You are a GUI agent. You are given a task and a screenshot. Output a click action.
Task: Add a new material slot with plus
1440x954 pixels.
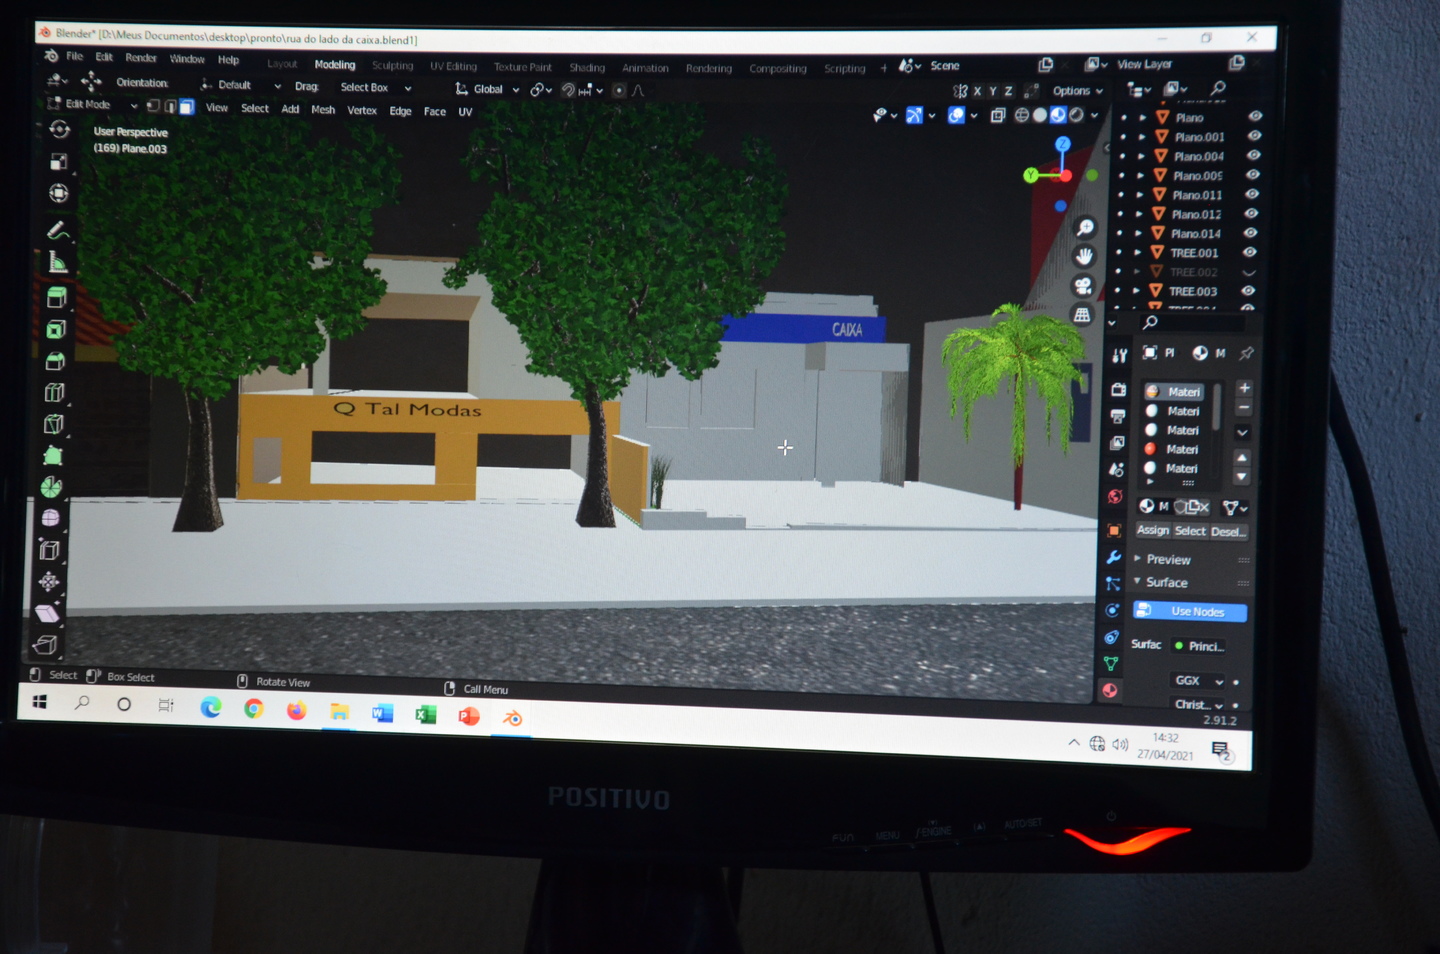click(x=1245, y=388)
